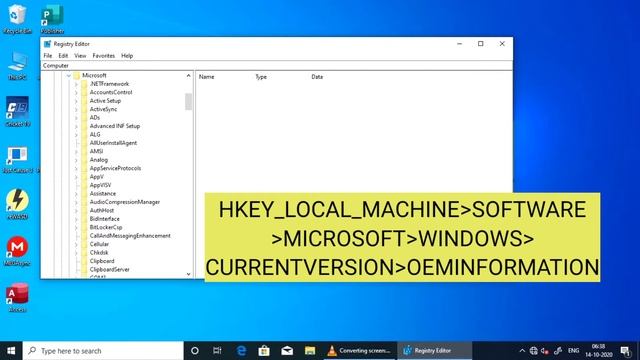Screen dimensions: 640x360
Task: Select the AMSI registry key
Action: [96, 151]
